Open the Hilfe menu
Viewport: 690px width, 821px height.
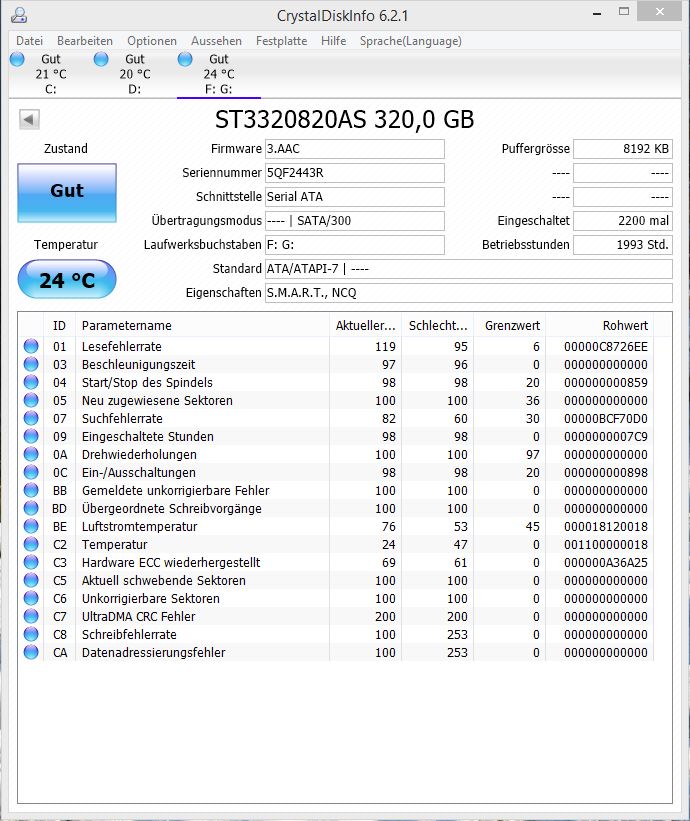(x=333, y=41)
